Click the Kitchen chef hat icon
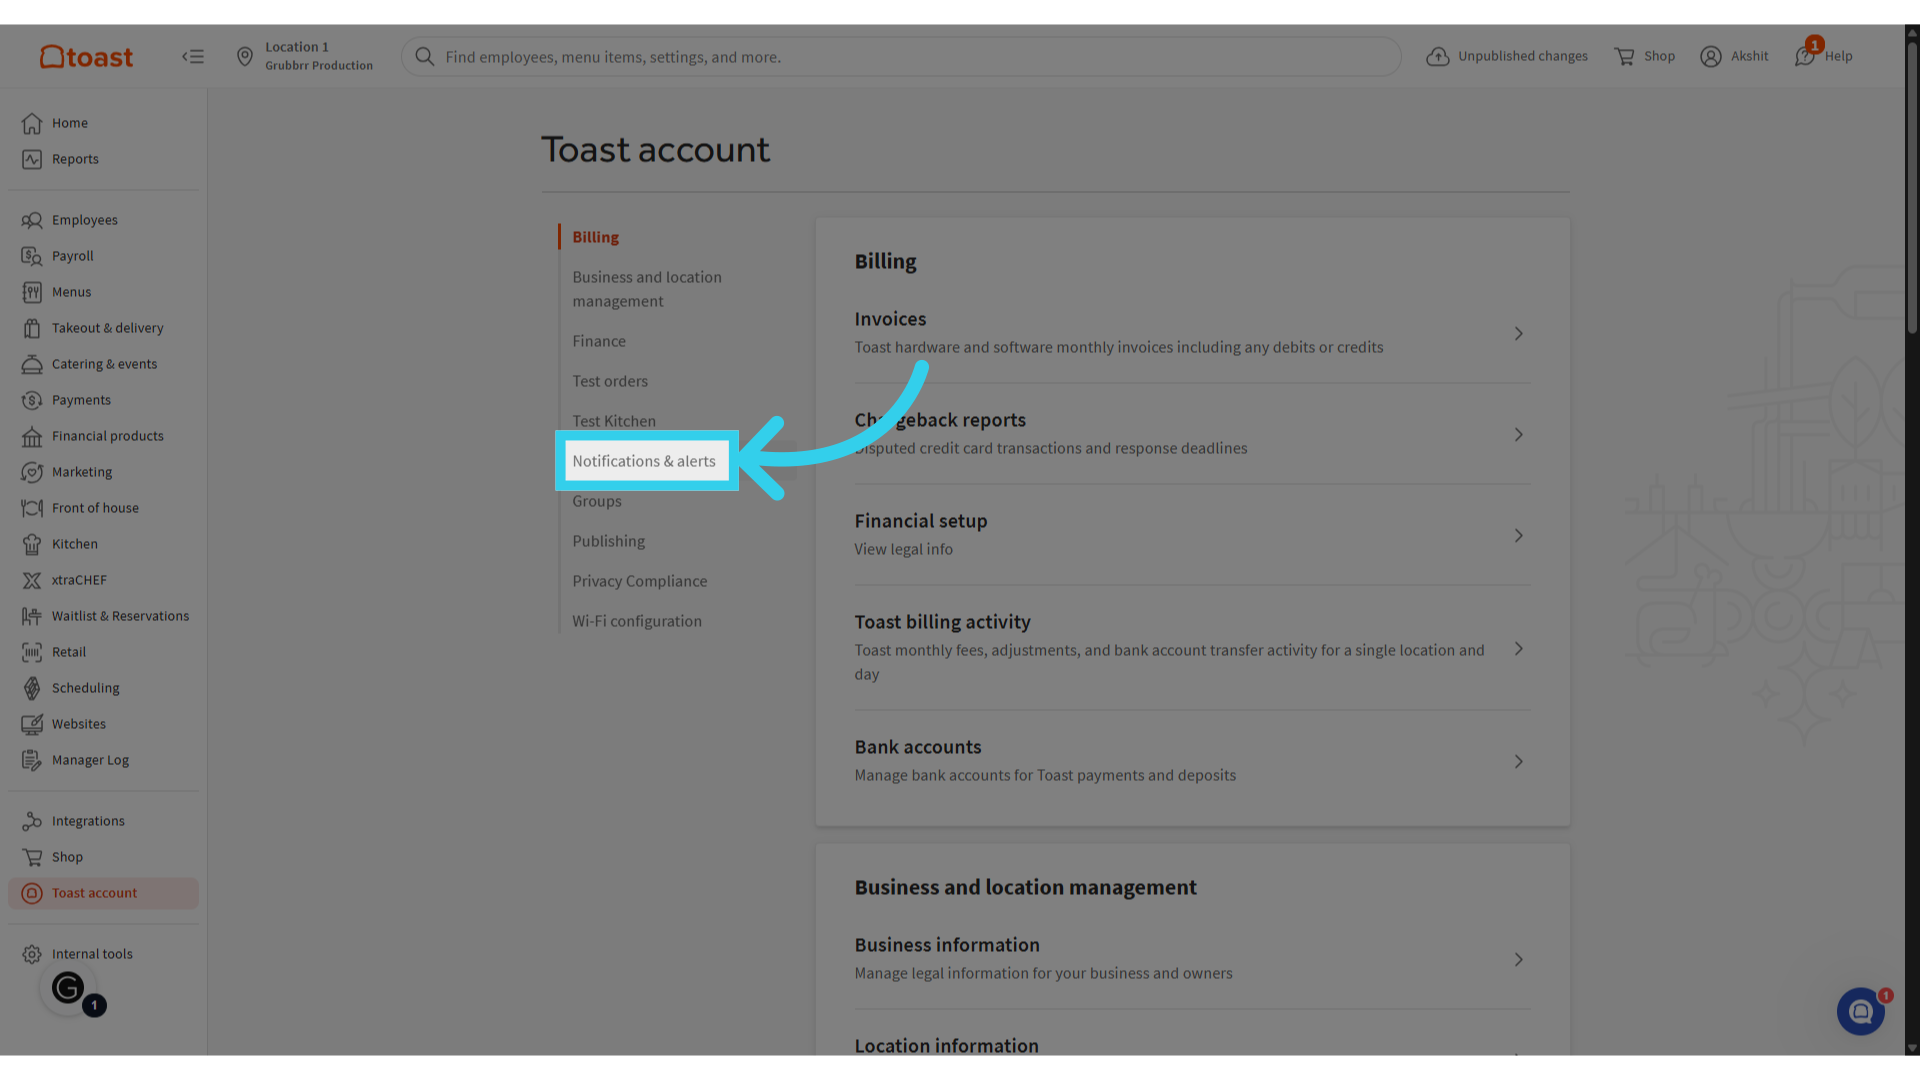The image size is (1920, 1080). pos(32,544)
